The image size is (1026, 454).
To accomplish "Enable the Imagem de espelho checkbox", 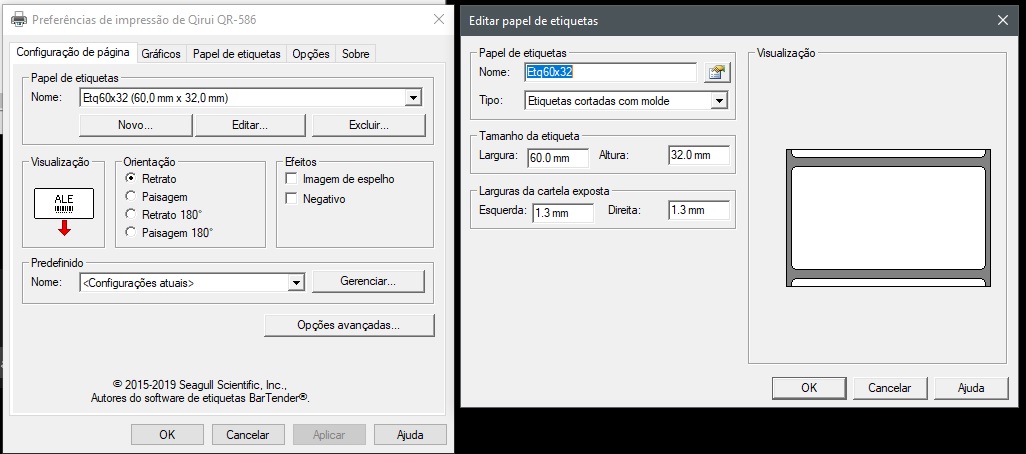I will tap(292, 179).
